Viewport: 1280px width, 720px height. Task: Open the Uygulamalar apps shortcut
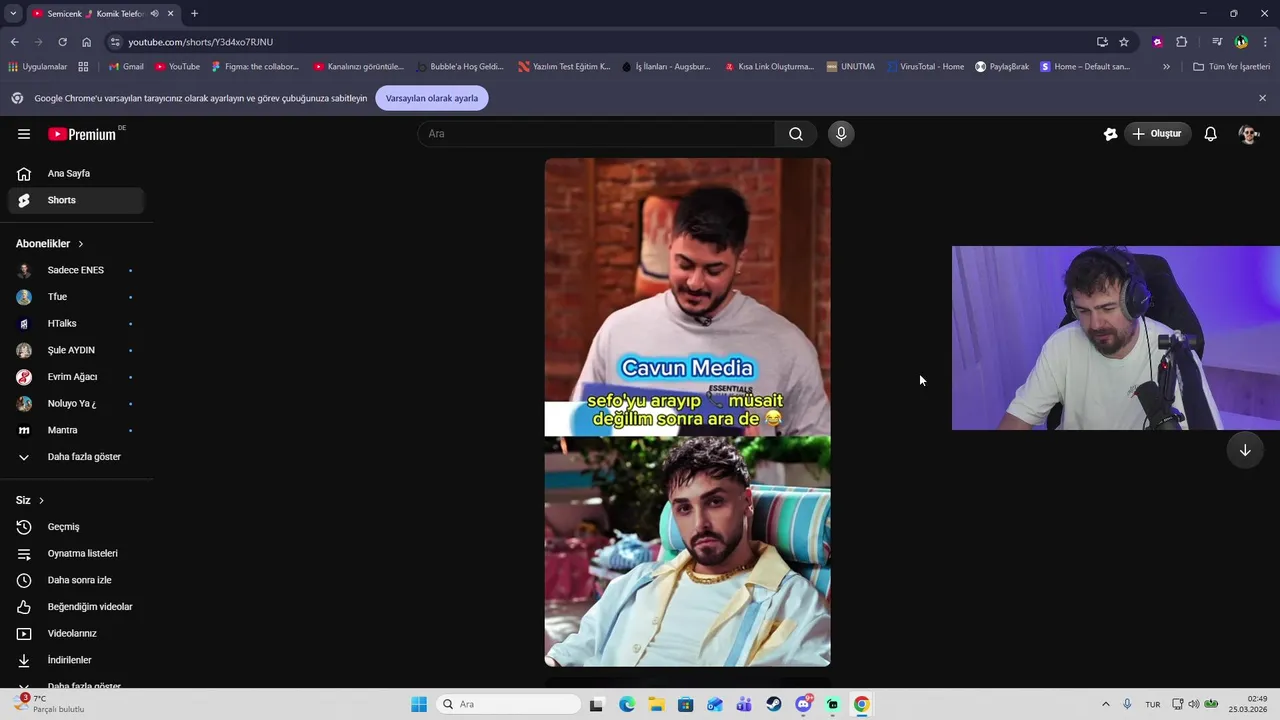coord(38,67)
